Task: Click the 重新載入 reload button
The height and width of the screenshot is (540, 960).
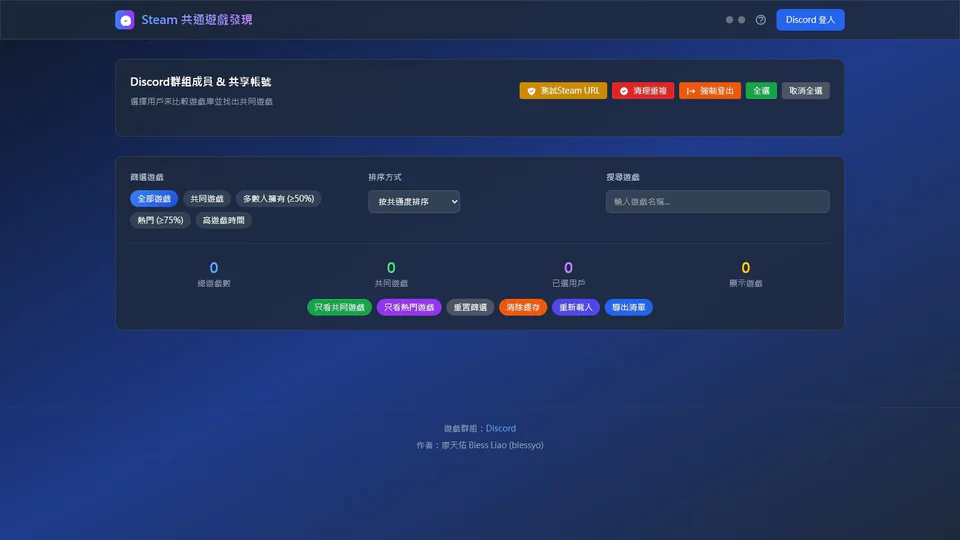Action: [576, 307]
